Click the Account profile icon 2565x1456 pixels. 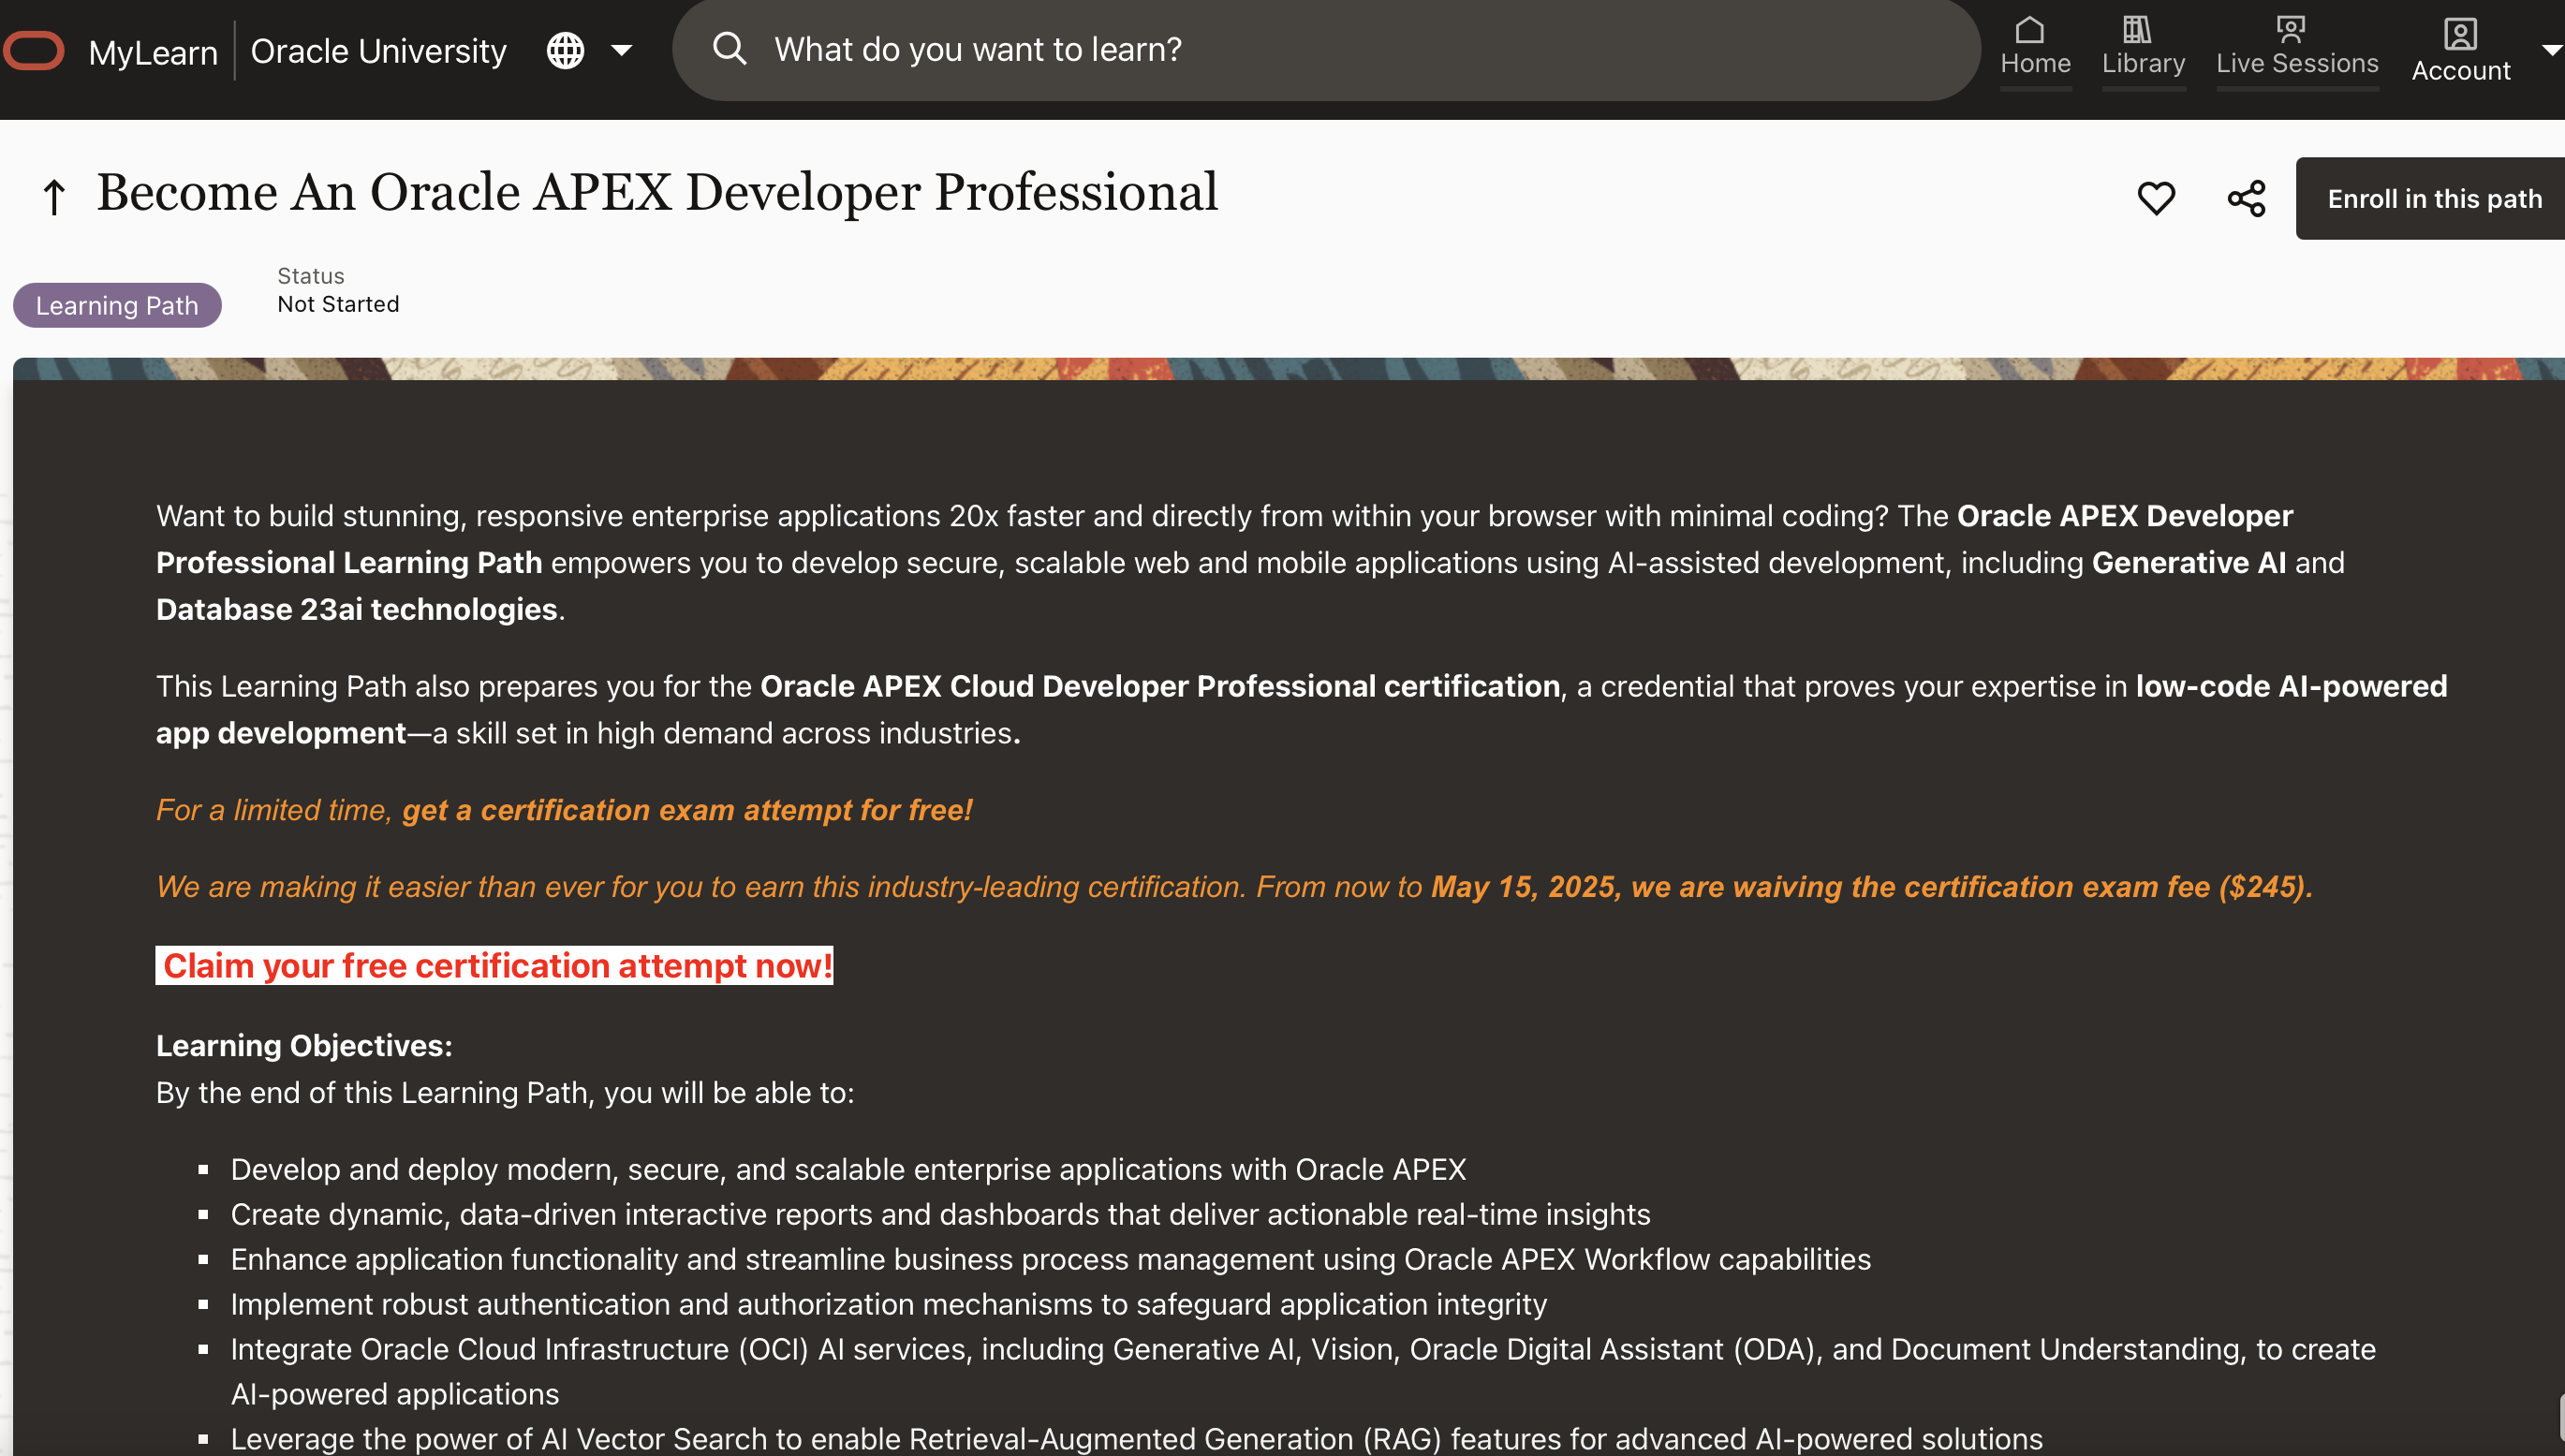click(x=2459, y=34)
